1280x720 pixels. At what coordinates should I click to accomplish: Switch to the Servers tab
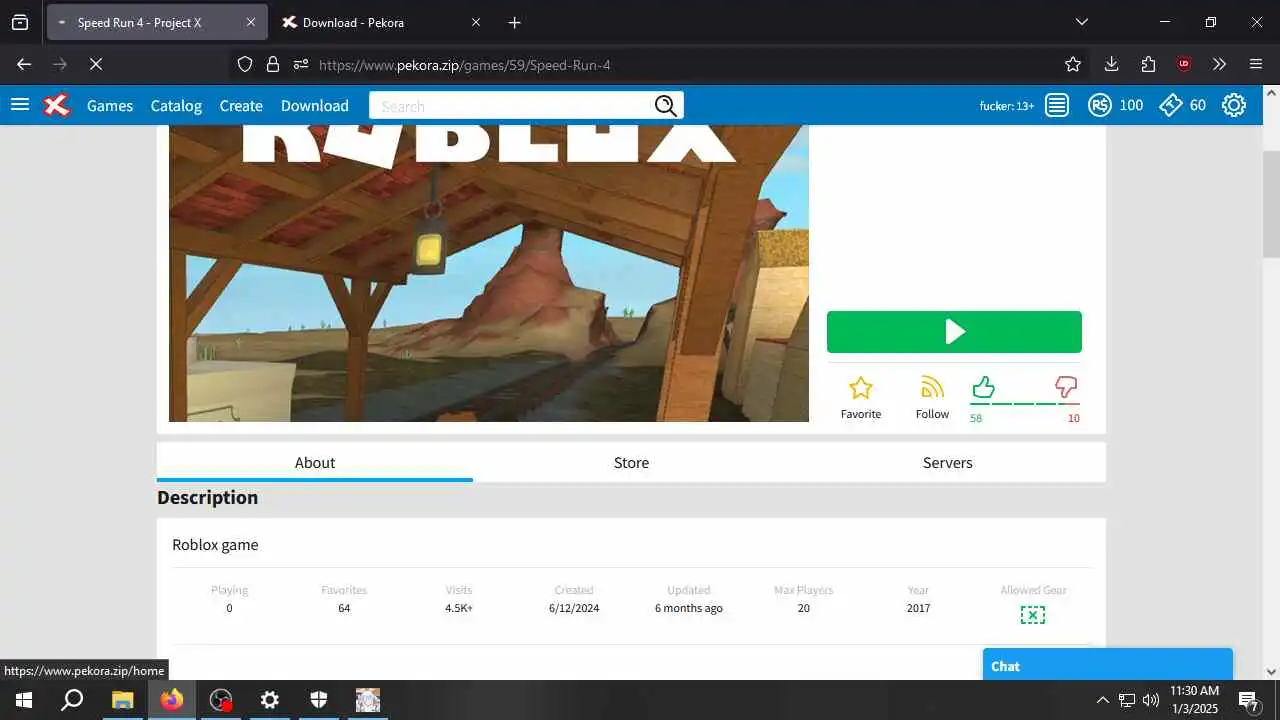click(948, 462)
